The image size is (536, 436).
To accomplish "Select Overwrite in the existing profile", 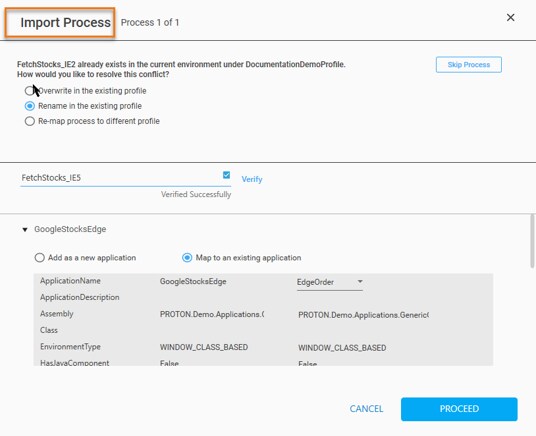I will (x=29, y=91).
